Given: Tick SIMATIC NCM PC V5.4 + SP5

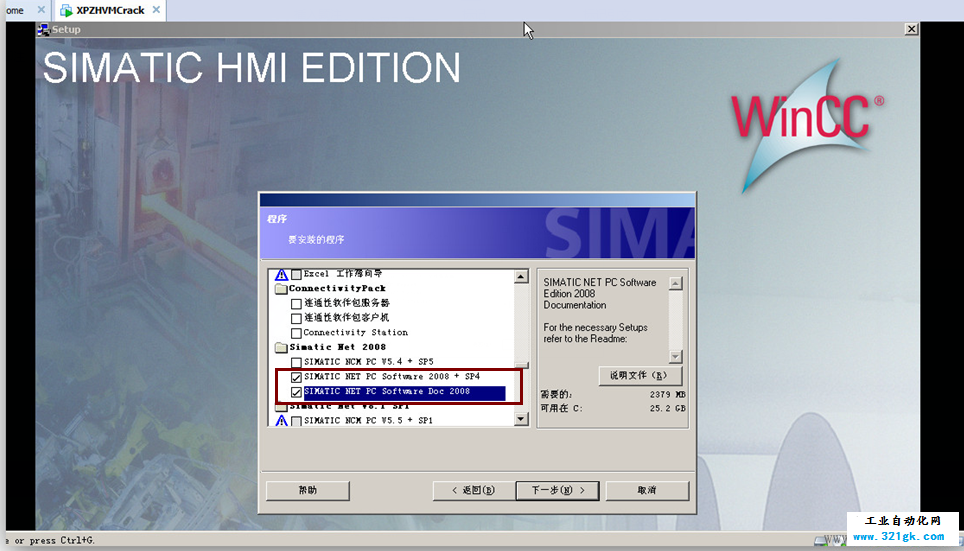Looking at the screenshot, I should pos(296,362).
